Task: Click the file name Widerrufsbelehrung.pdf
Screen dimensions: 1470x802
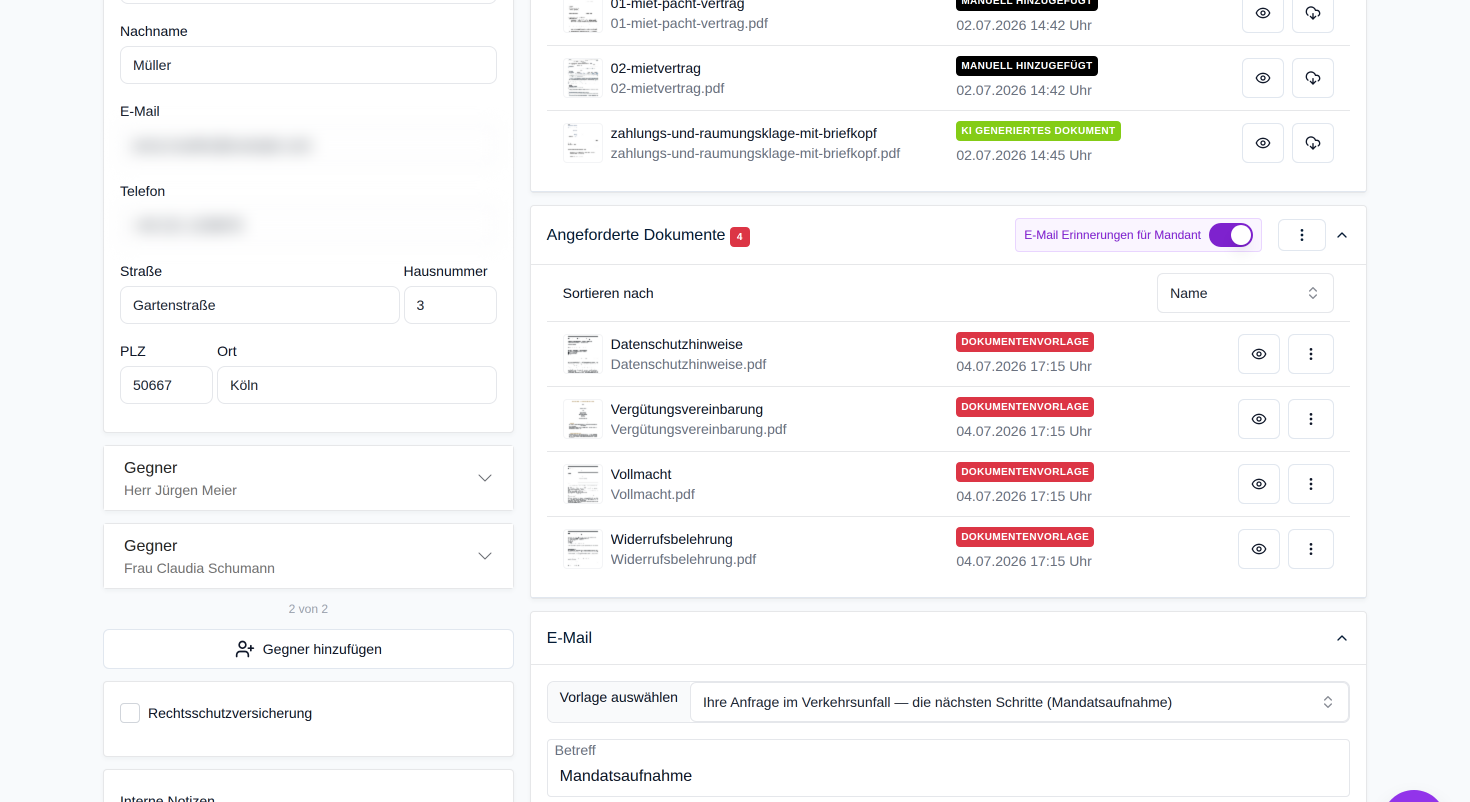Action: [x=684, y=559]
